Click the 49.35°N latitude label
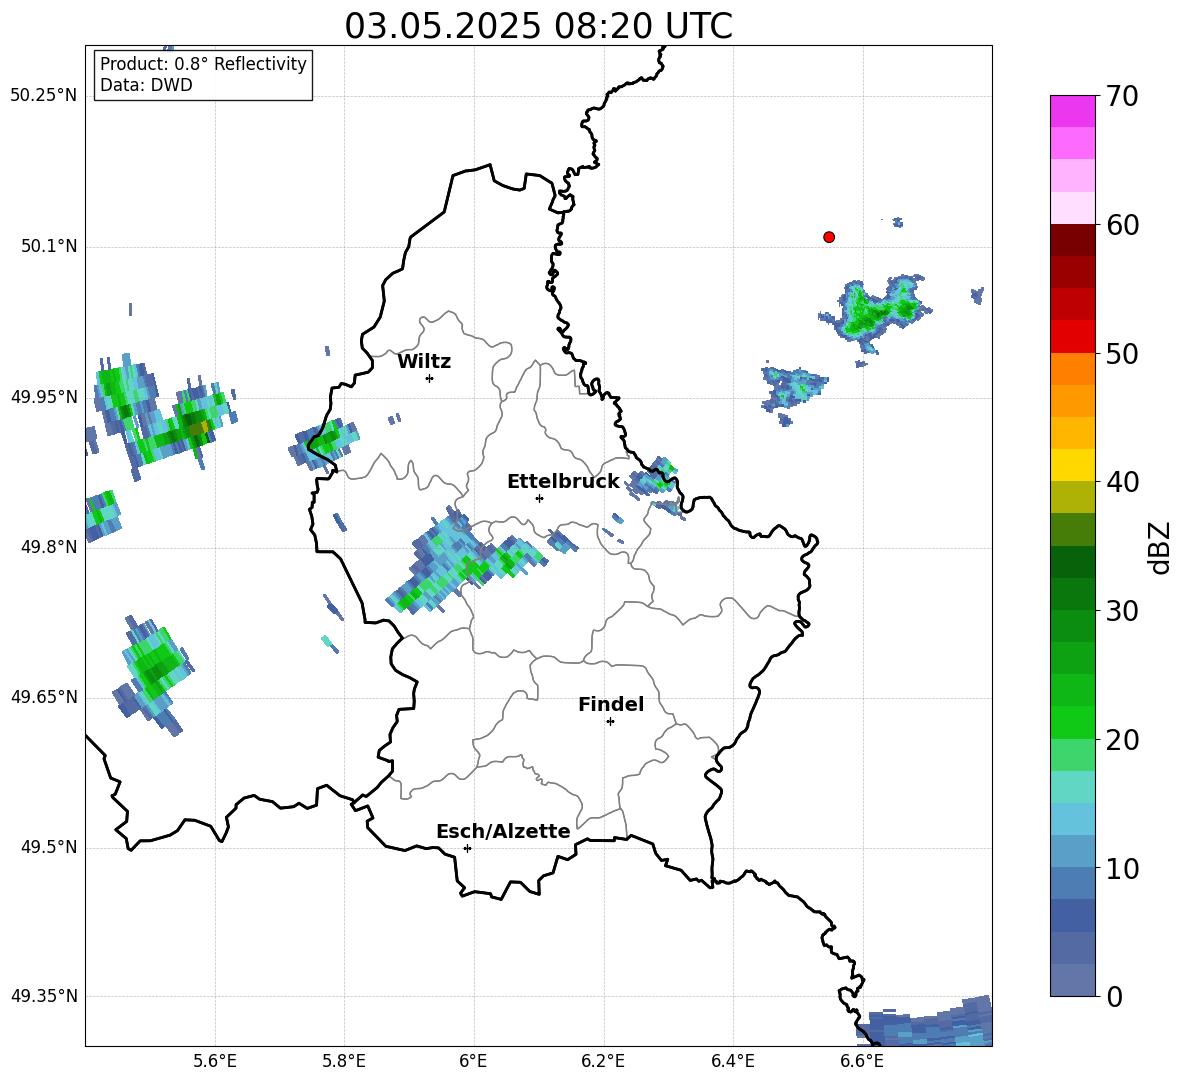Image resolution: width=1184 pixels, height=1081 pixels. pyautogui.click(x=44, y=996)
